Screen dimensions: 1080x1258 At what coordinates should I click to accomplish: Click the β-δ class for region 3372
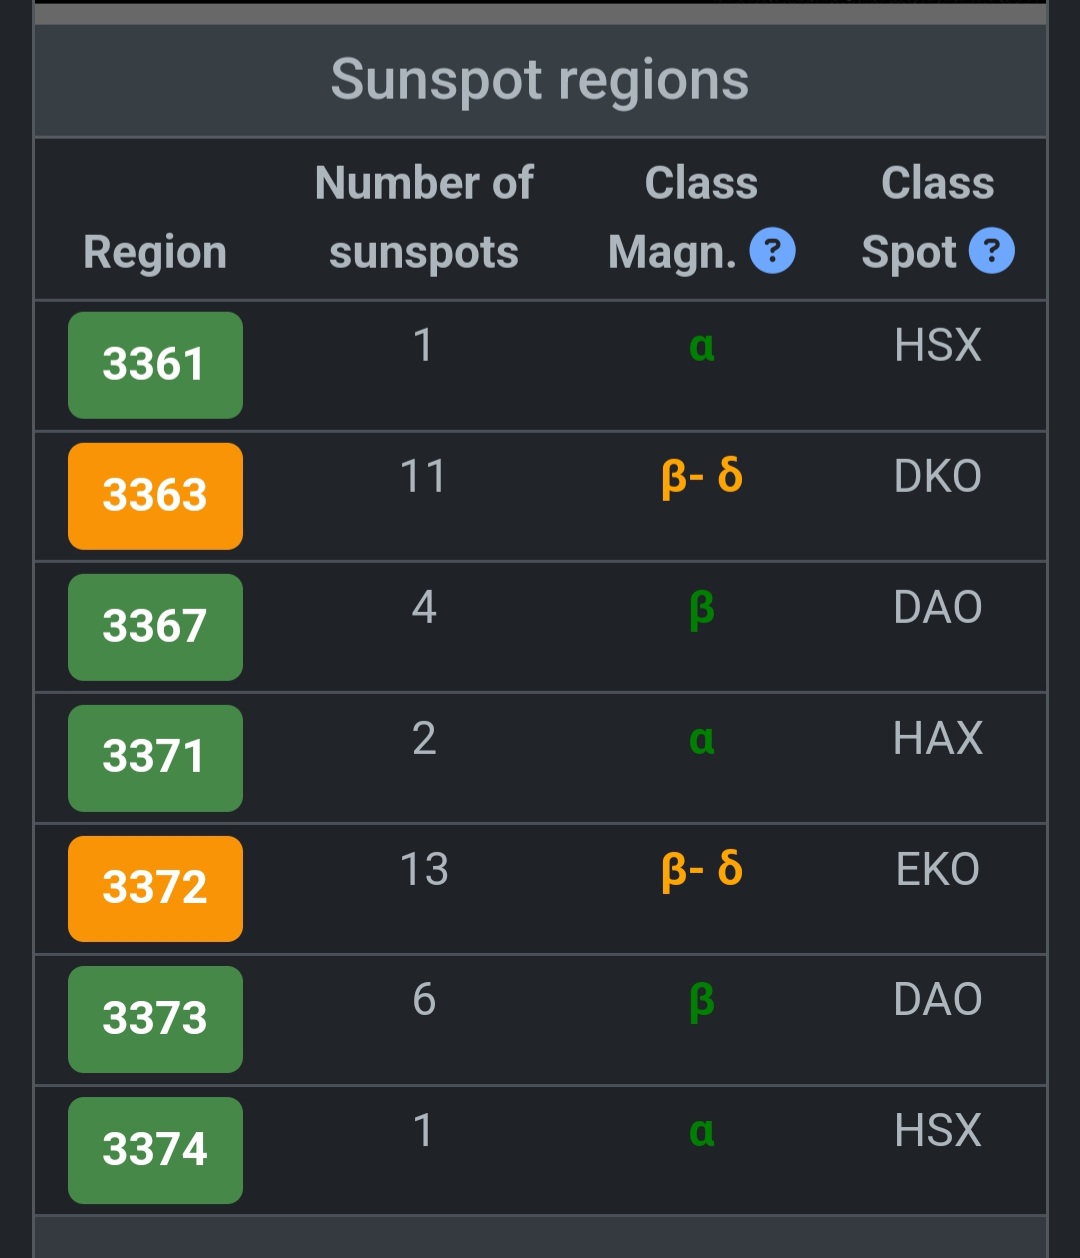click(702, 869)
